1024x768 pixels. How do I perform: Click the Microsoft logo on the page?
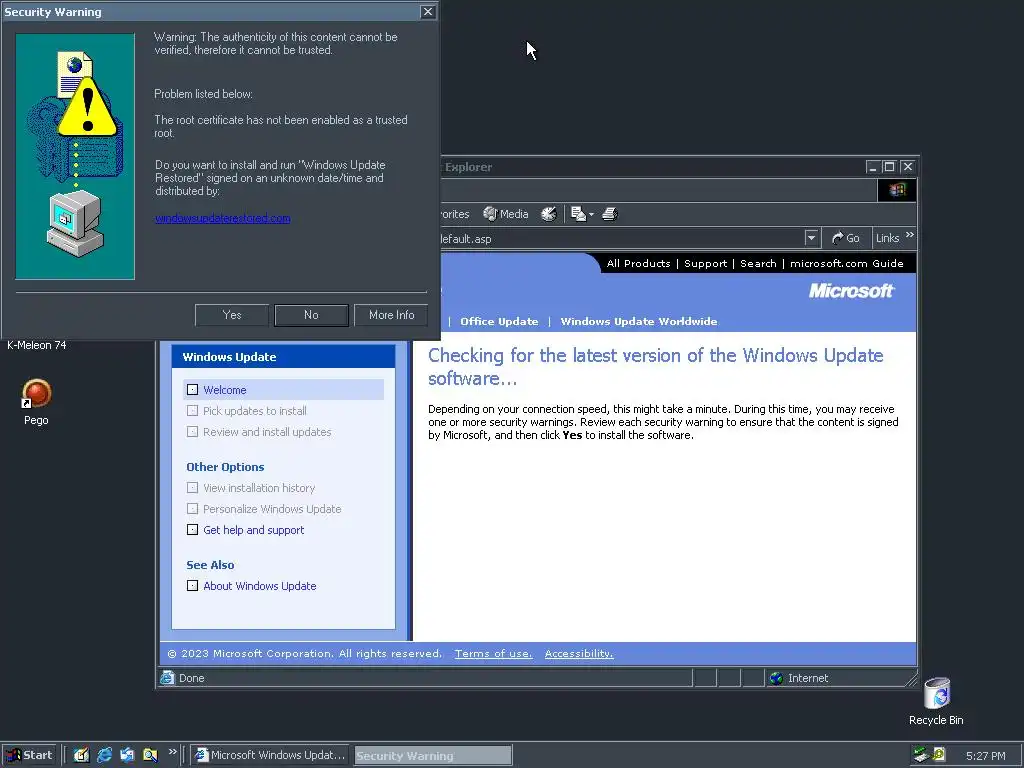(x=852, y=291)
